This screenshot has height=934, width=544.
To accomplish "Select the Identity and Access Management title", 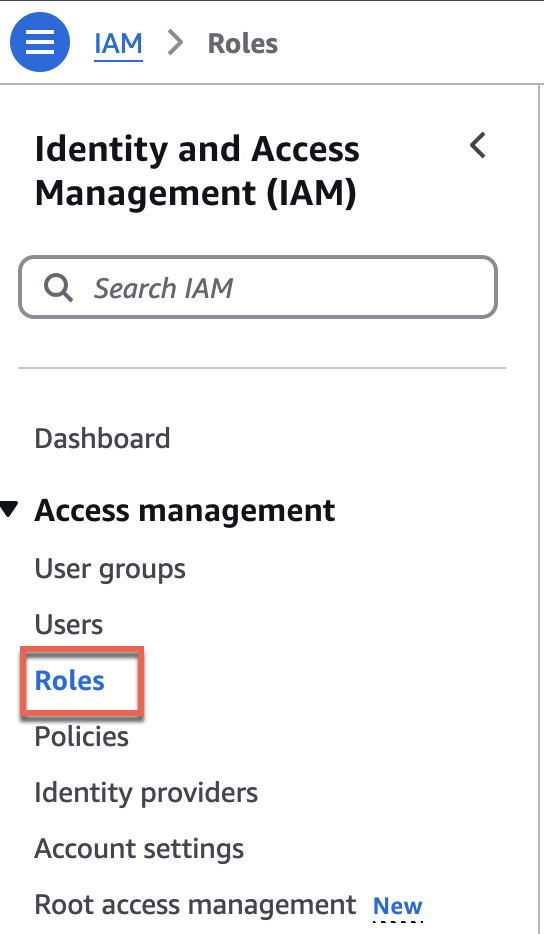I will (x=197, y=172).
